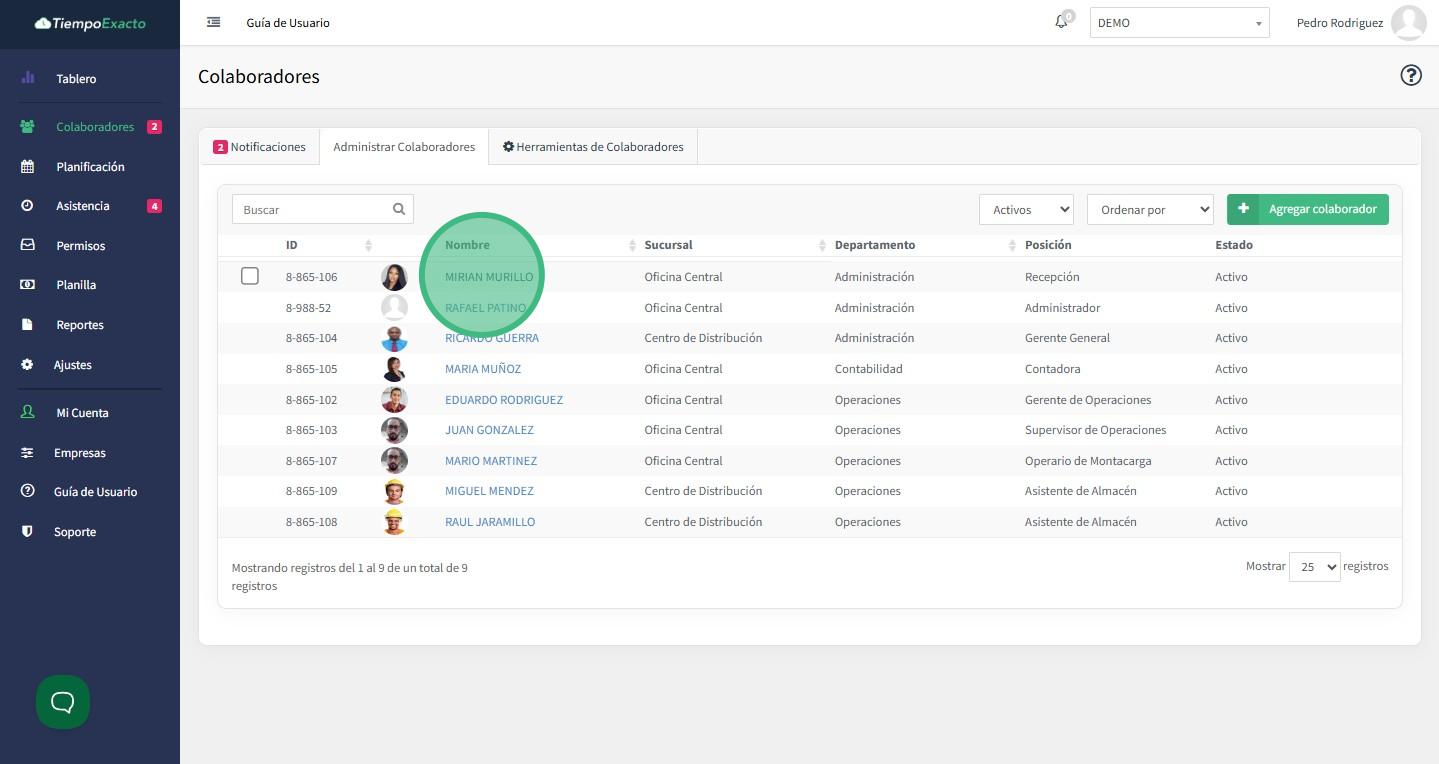Change the Mostrar records per page dropdown
The width and height of the screenshot is (1439, 764).
point(1314,567)
